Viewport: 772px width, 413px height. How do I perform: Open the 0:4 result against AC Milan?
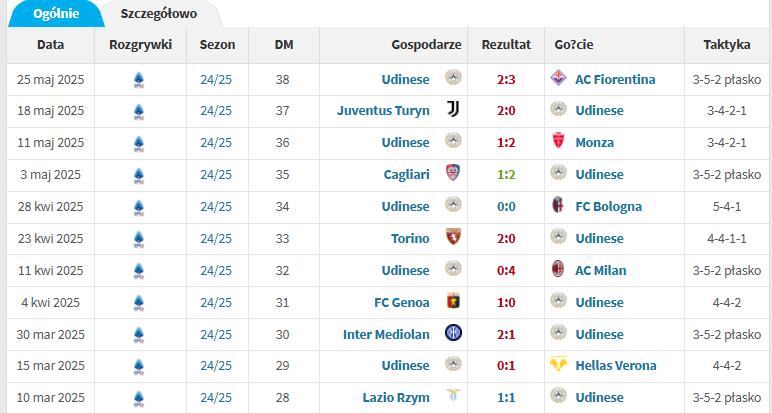tap(506, 271)
